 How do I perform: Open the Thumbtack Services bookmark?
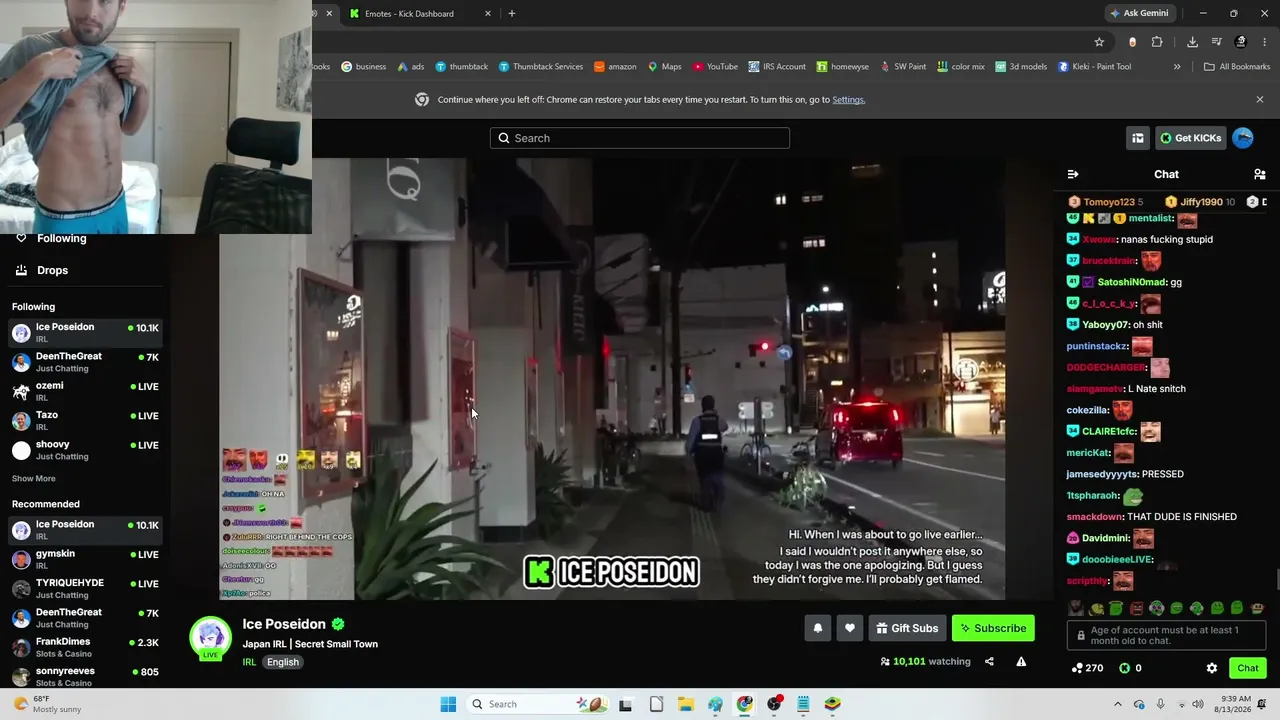point(540,67)
